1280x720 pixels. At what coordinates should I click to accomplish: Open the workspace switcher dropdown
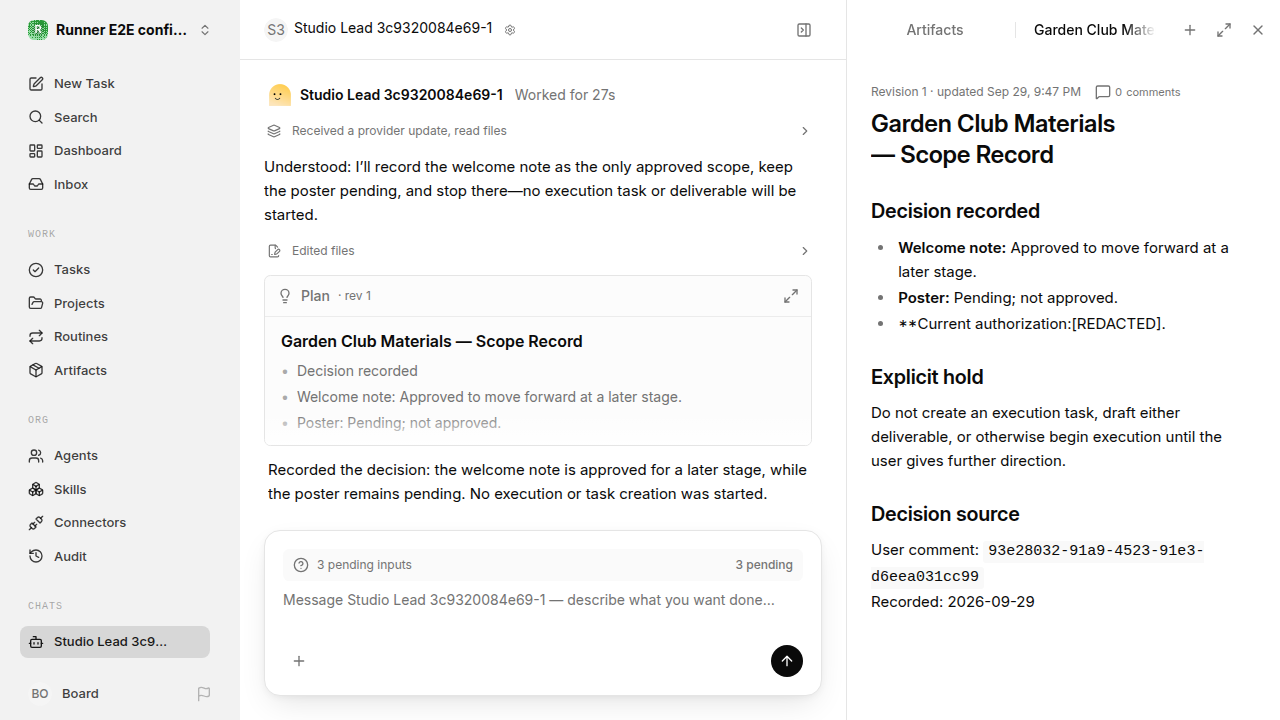(120, 30)
